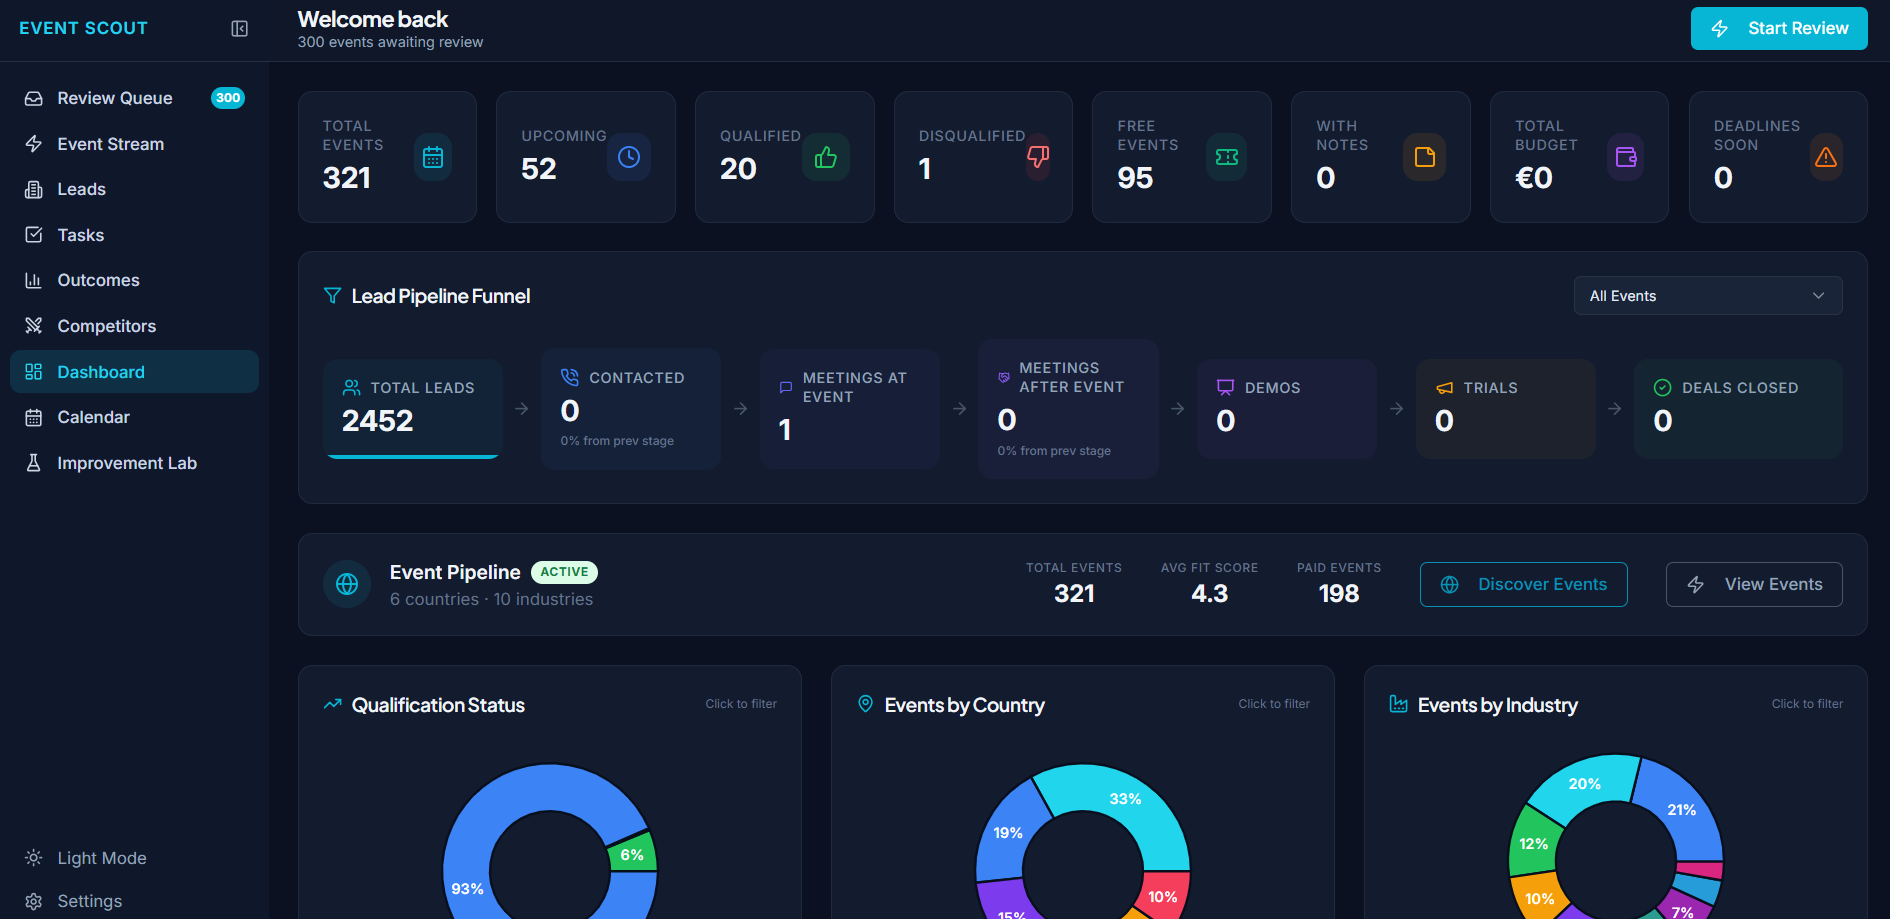Click the 20% cyan industry chart segment
1890x919 pixels.
click(x=1584, y=784)
